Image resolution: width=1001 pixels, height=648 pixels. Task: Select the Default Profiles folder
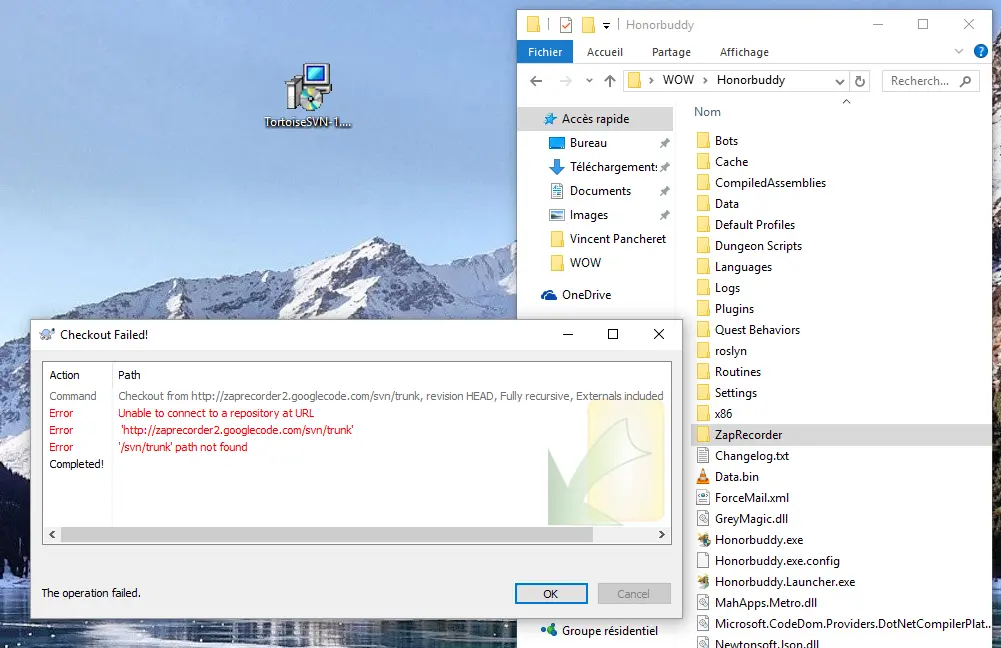(x=755, y=225)
